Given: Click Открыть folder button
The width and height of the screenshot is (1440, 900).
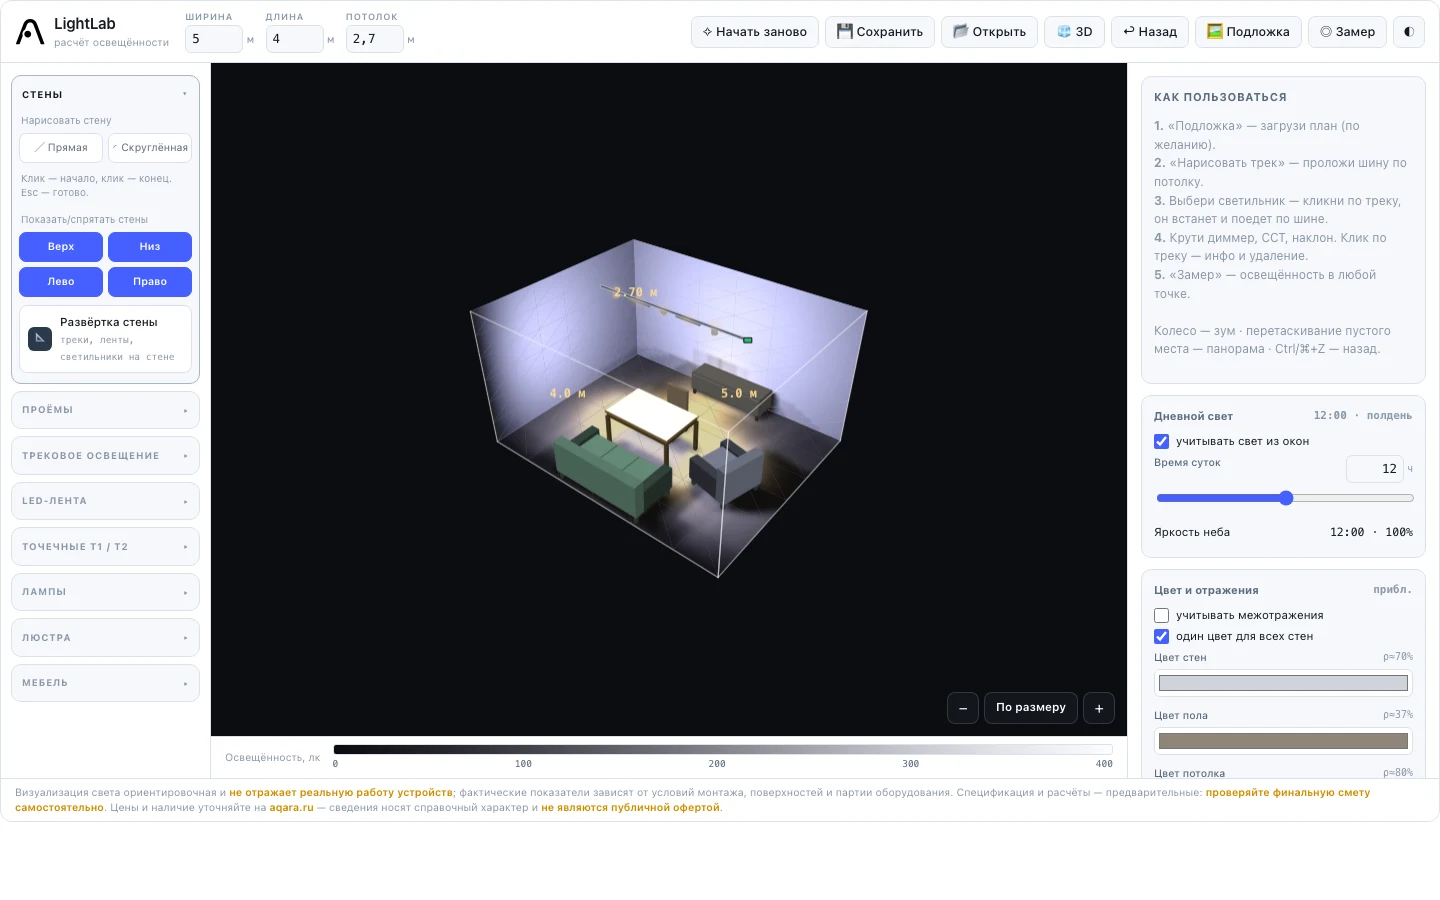Looking at the screenshot, I should pyautogui.click(x=989, y=32).
